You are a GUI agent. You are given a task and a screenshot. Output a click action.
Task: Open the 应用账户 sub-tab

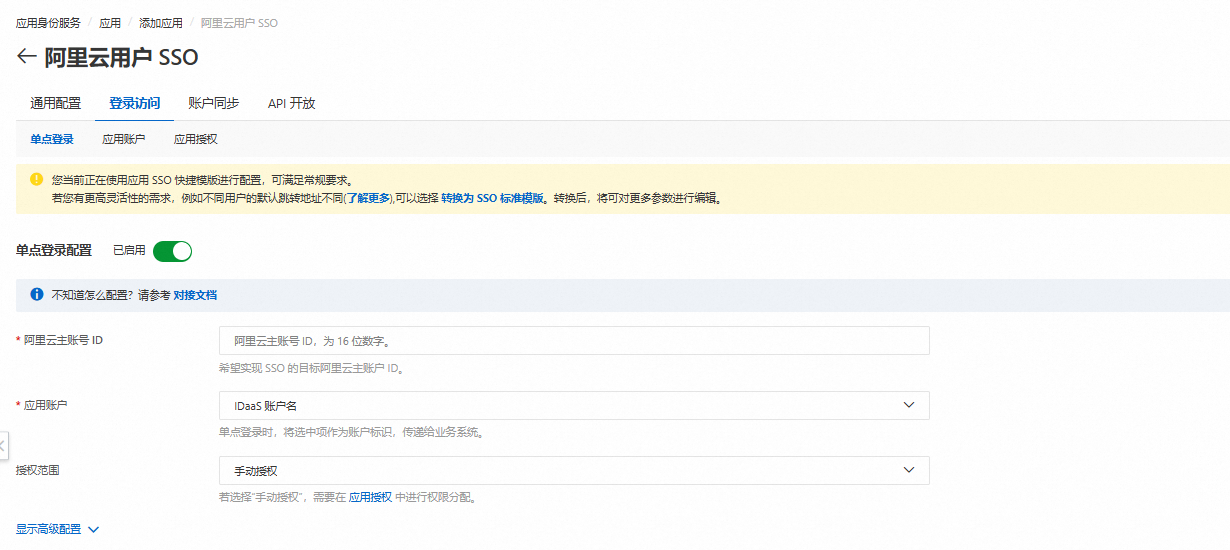point(124,139)
